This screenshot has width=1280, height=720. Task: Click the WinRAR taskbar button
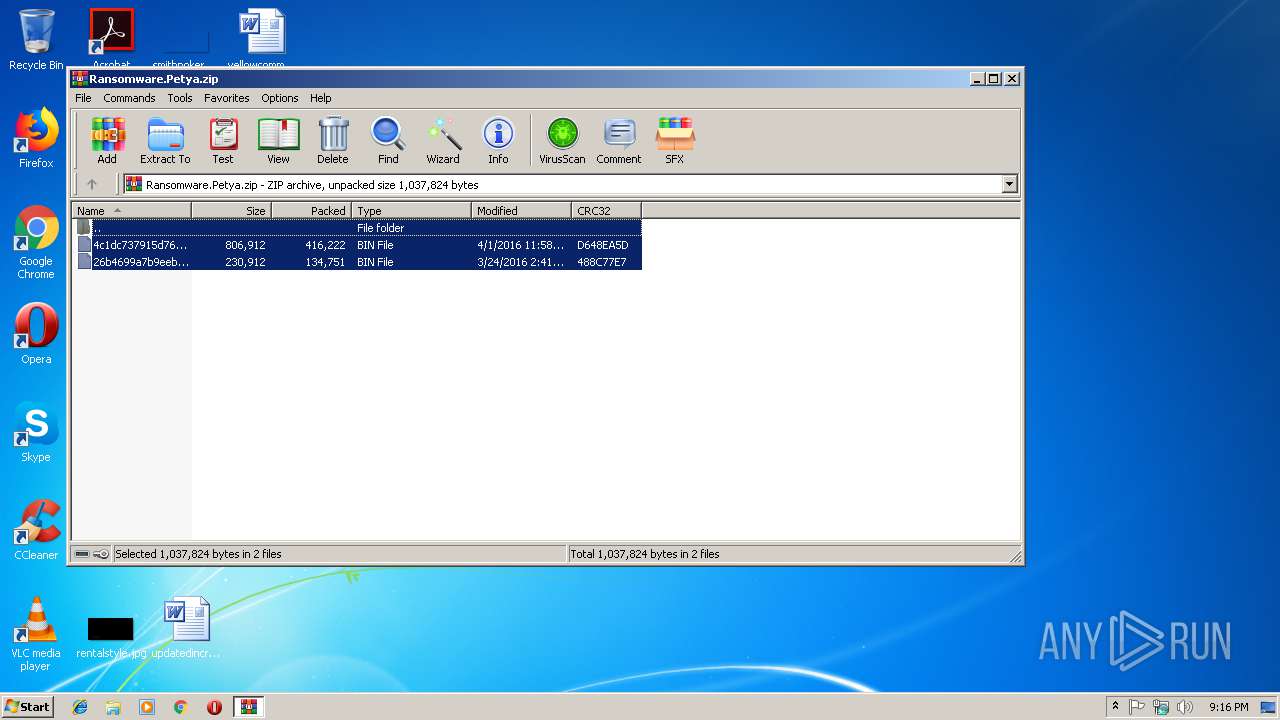coord(249,707)
